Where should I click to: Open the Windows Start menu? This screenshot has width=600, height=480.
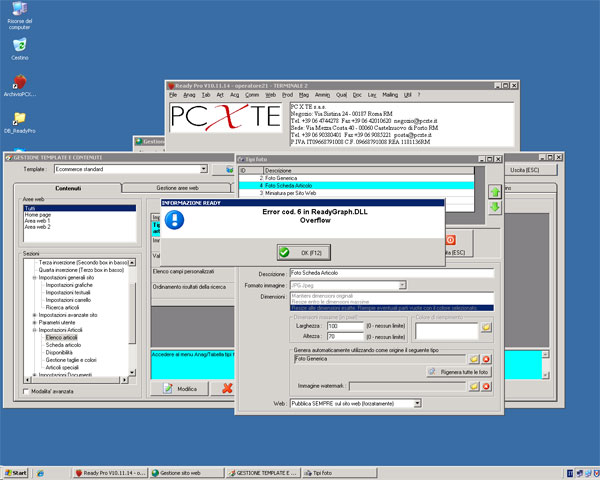[16, 473]
